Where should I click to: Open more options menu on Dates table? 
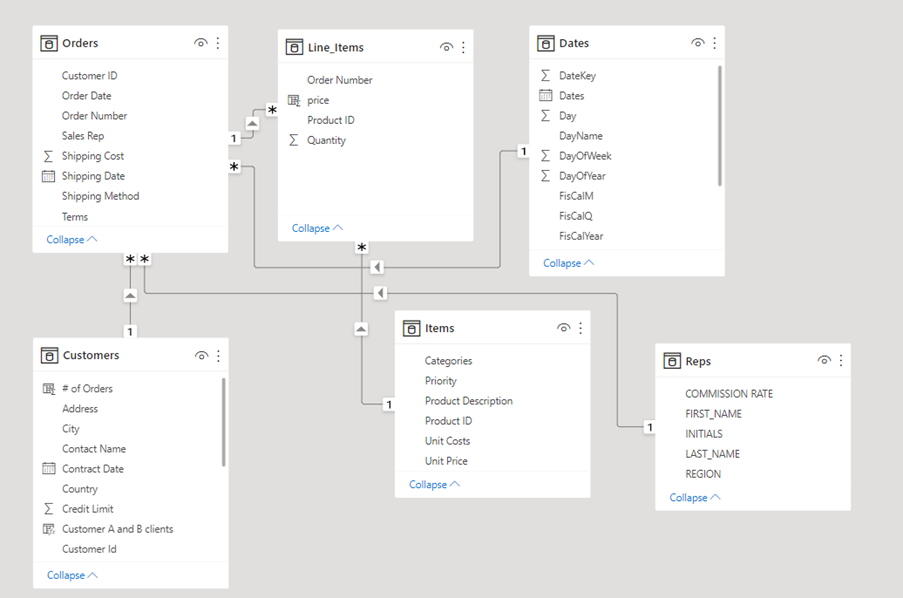click(x=714, y=43)
